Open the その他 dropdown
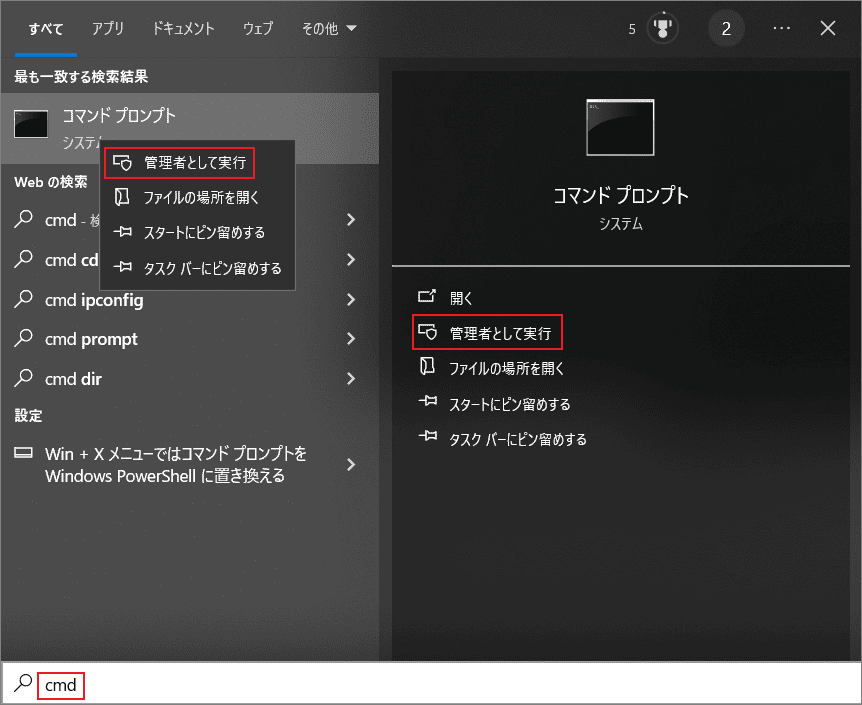This screenshot has height=705, width=862. (329, 28)
